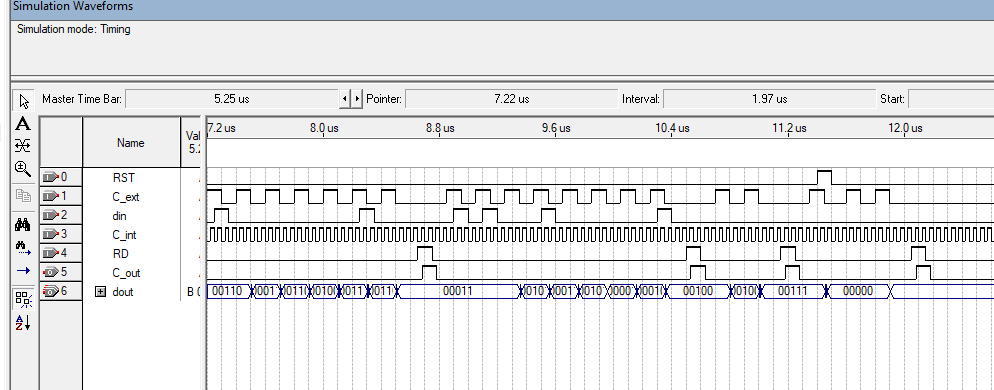
Task: Click the 8.0 us time ruler mark
Action: (324, 128)
